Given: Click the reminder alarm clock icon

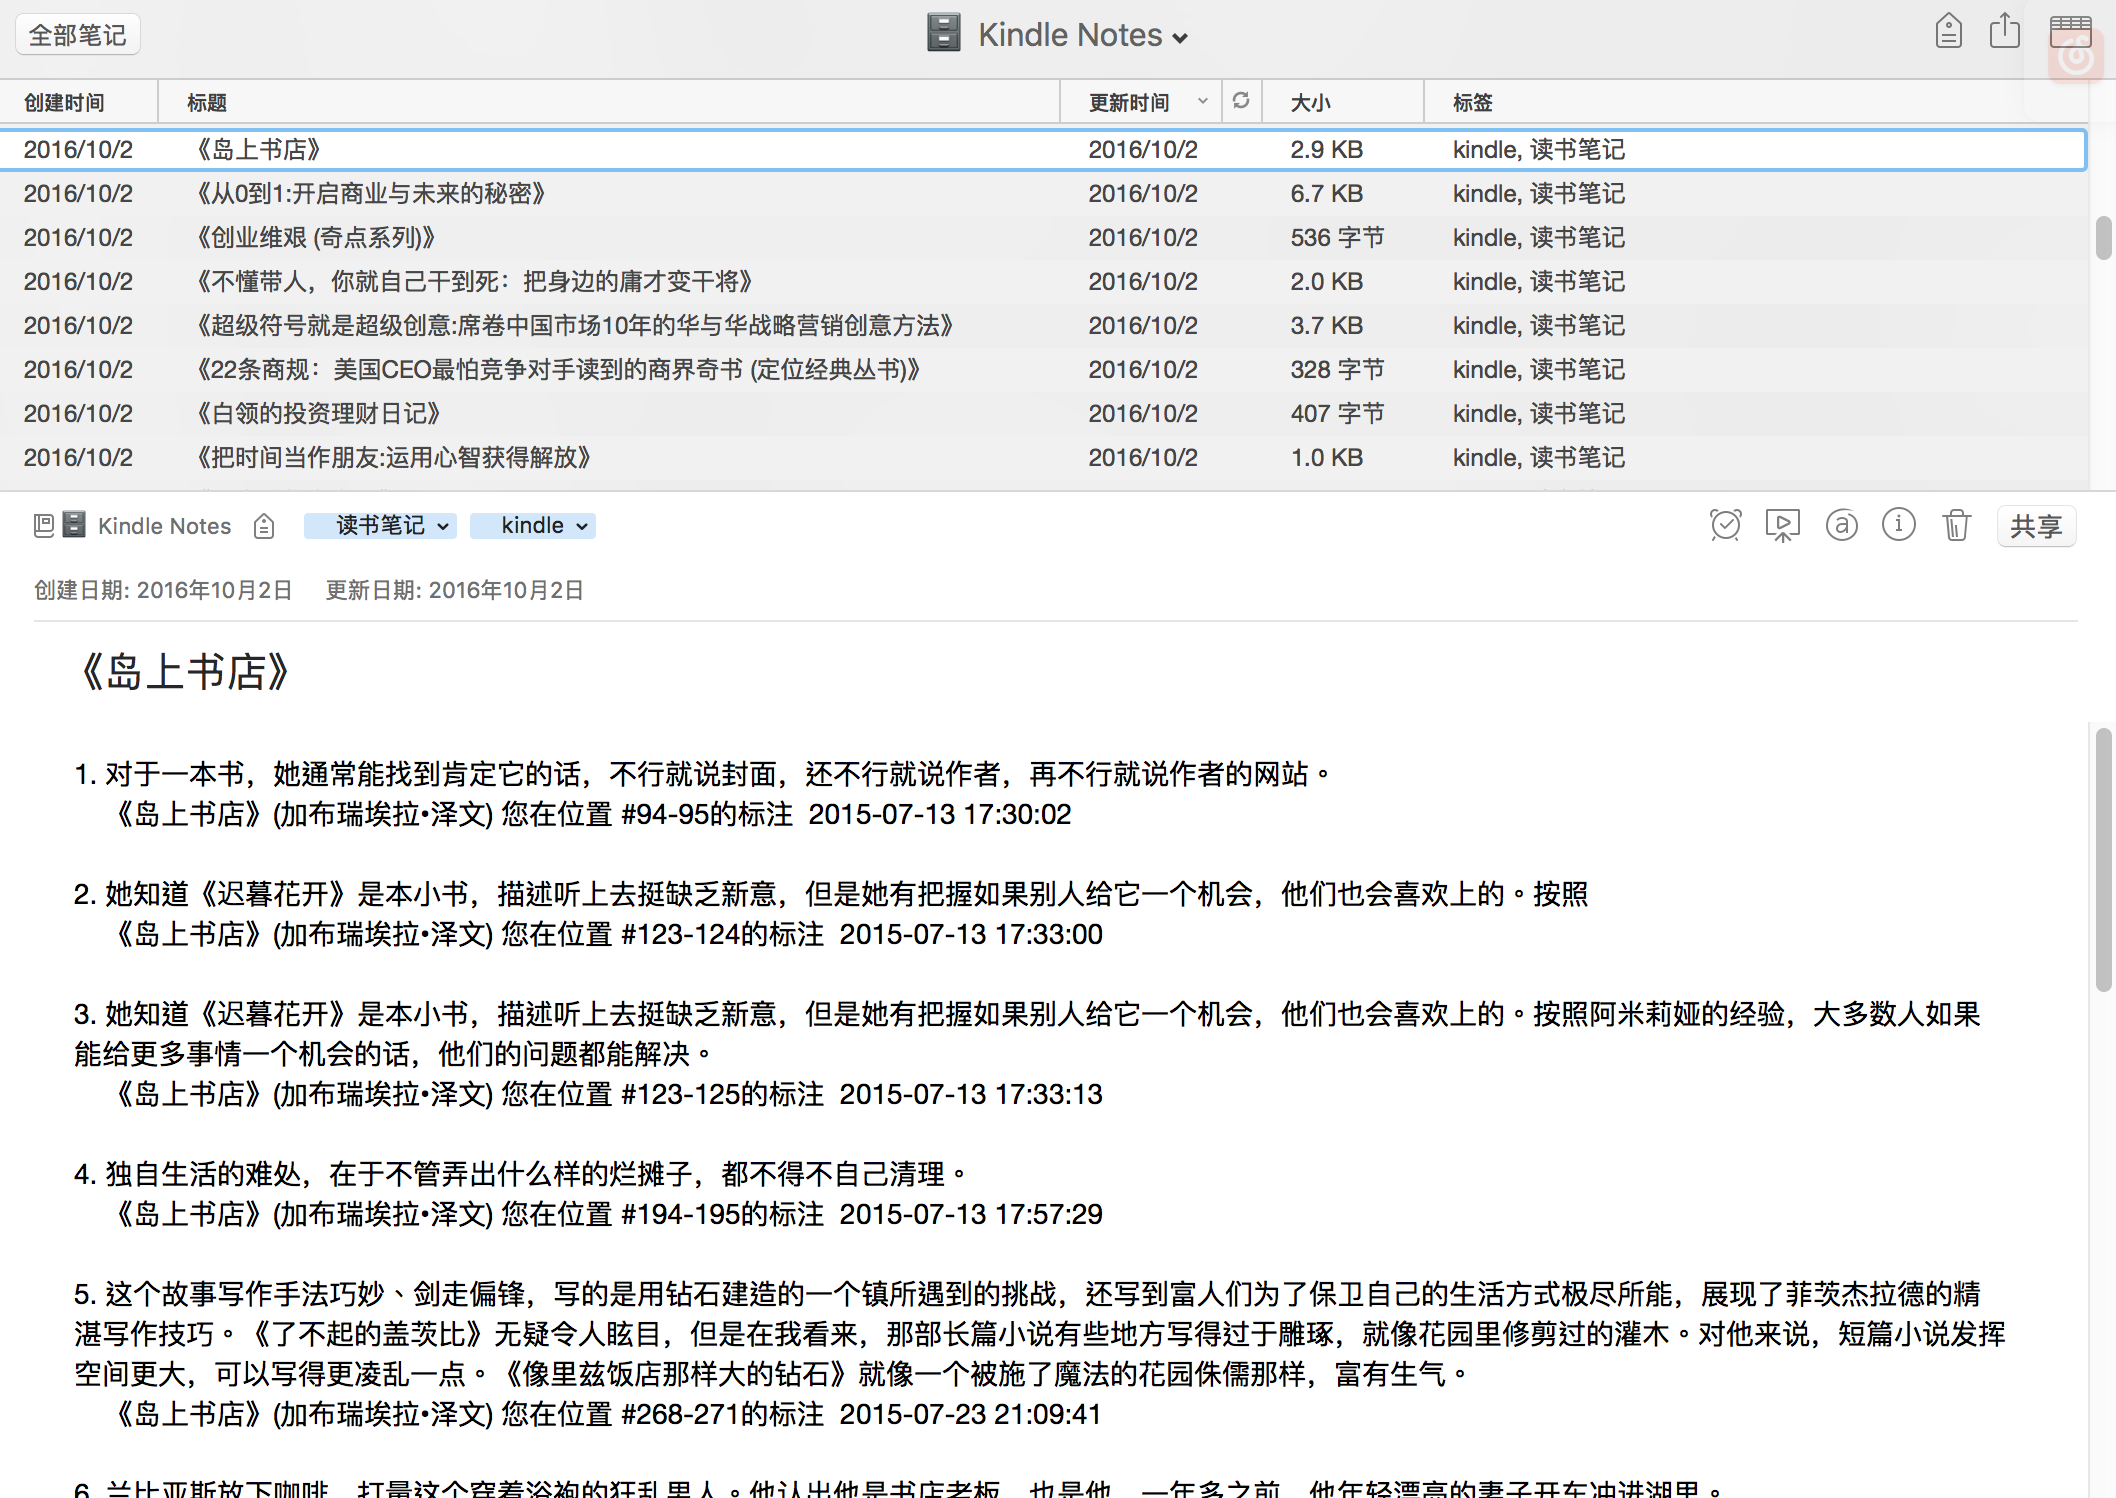Looking at the screenshot, I should pos(1725,525).
